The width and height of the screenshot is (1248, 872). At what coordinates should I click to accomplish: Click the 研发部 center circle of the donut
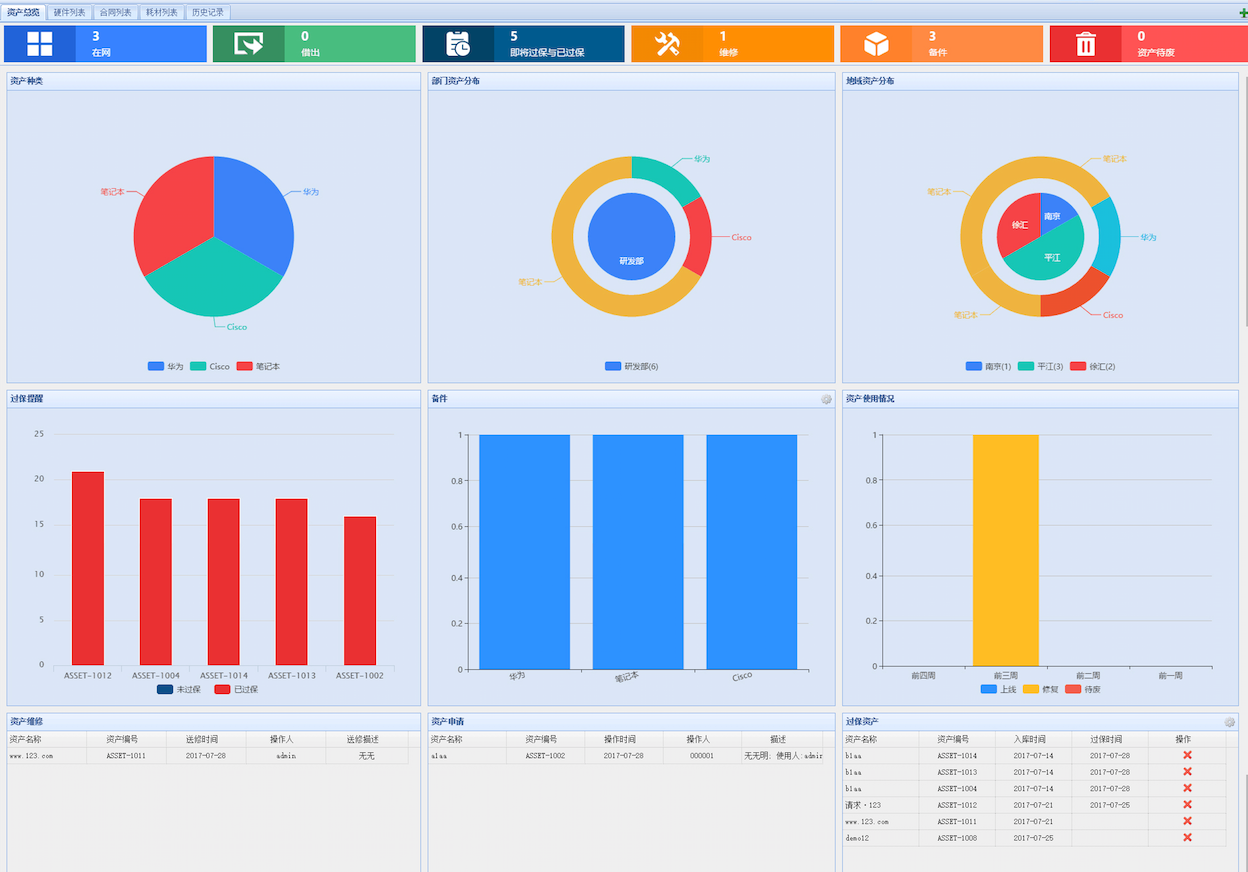(631, 237)
